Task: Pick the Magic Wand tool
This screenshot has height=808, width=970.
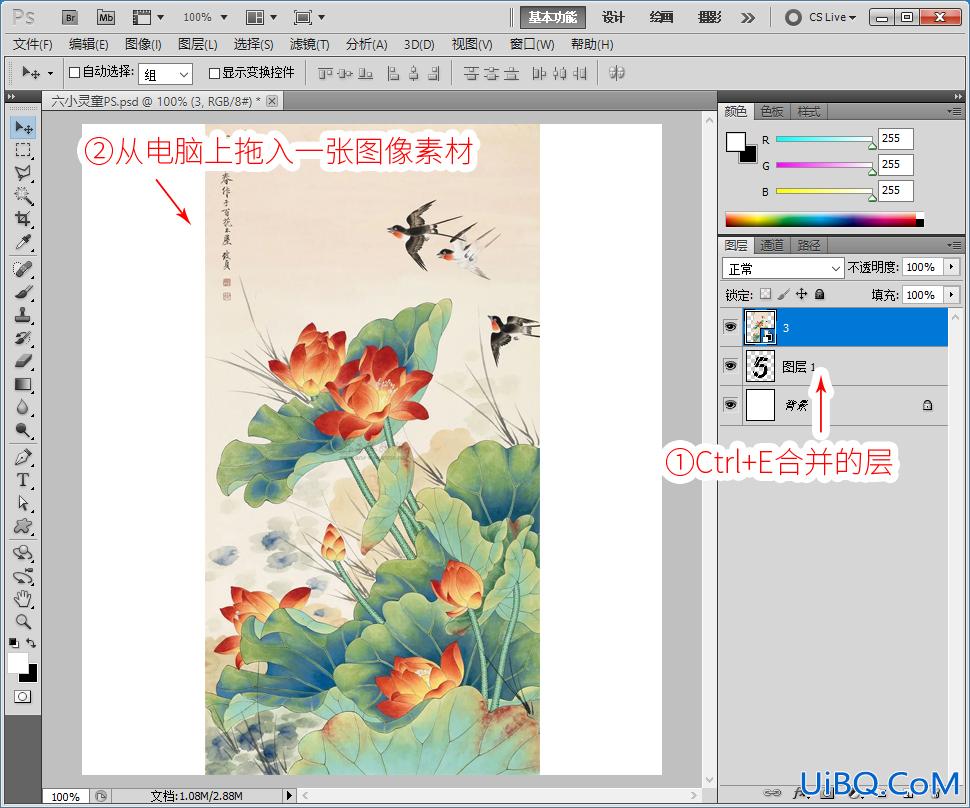Action: (x=24, y=196)
